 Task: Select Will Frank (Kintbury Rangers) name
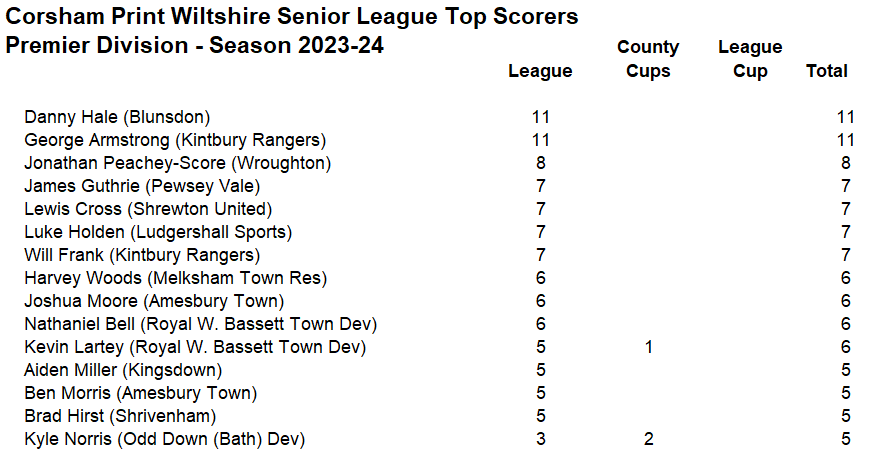pyautogui.click(x=142, y=255)
